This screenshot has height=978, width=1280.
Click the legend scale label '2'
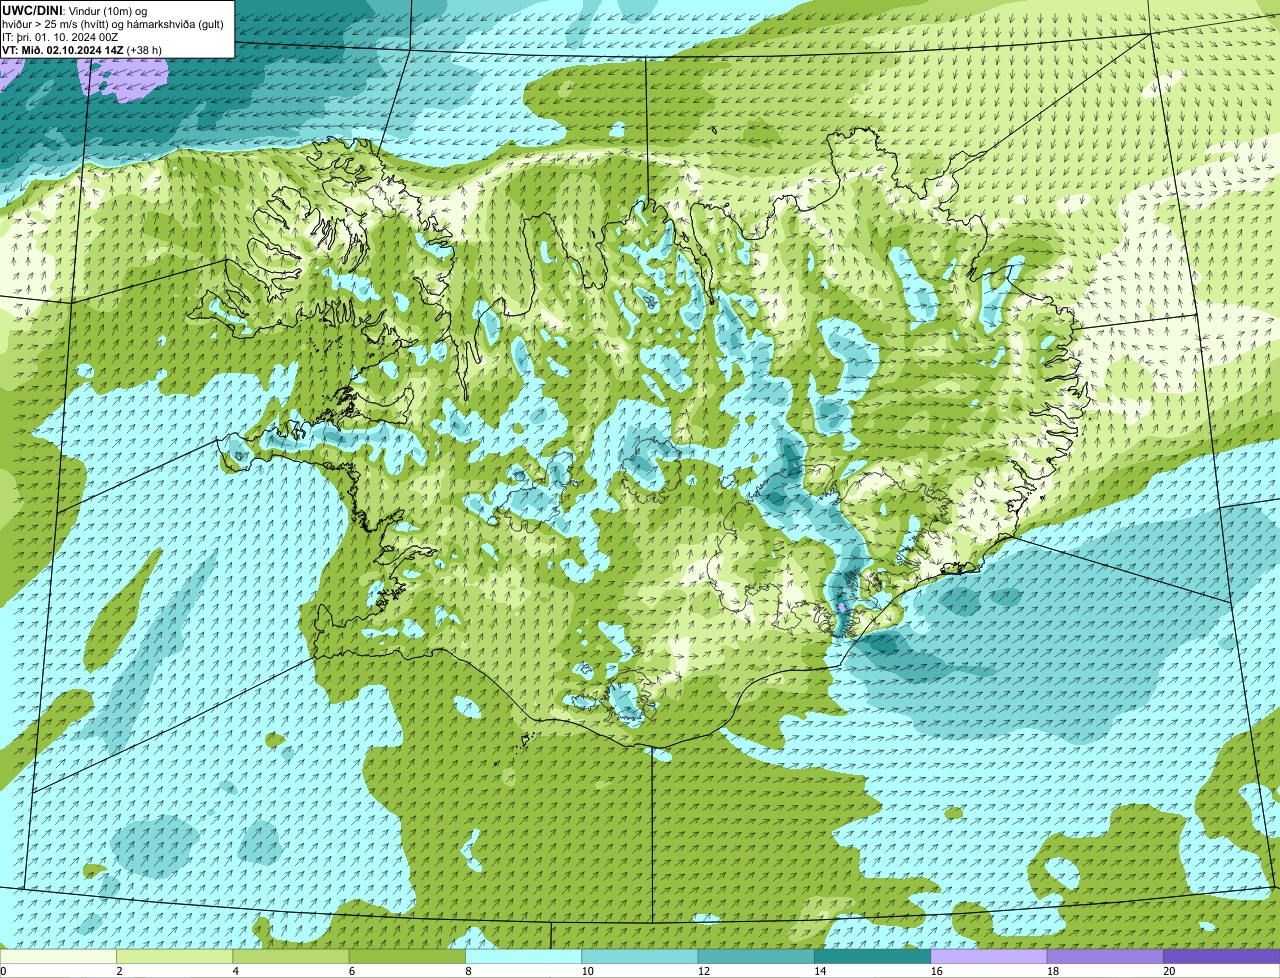click(119, 971)
